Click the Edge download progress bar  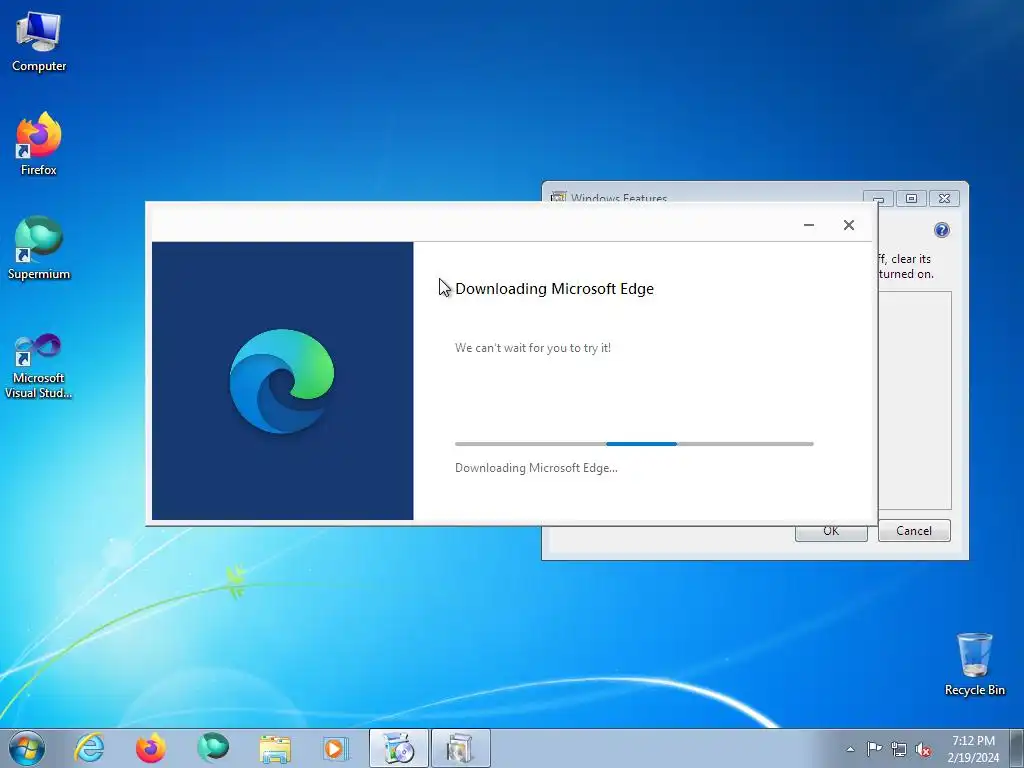coord(634,444)
